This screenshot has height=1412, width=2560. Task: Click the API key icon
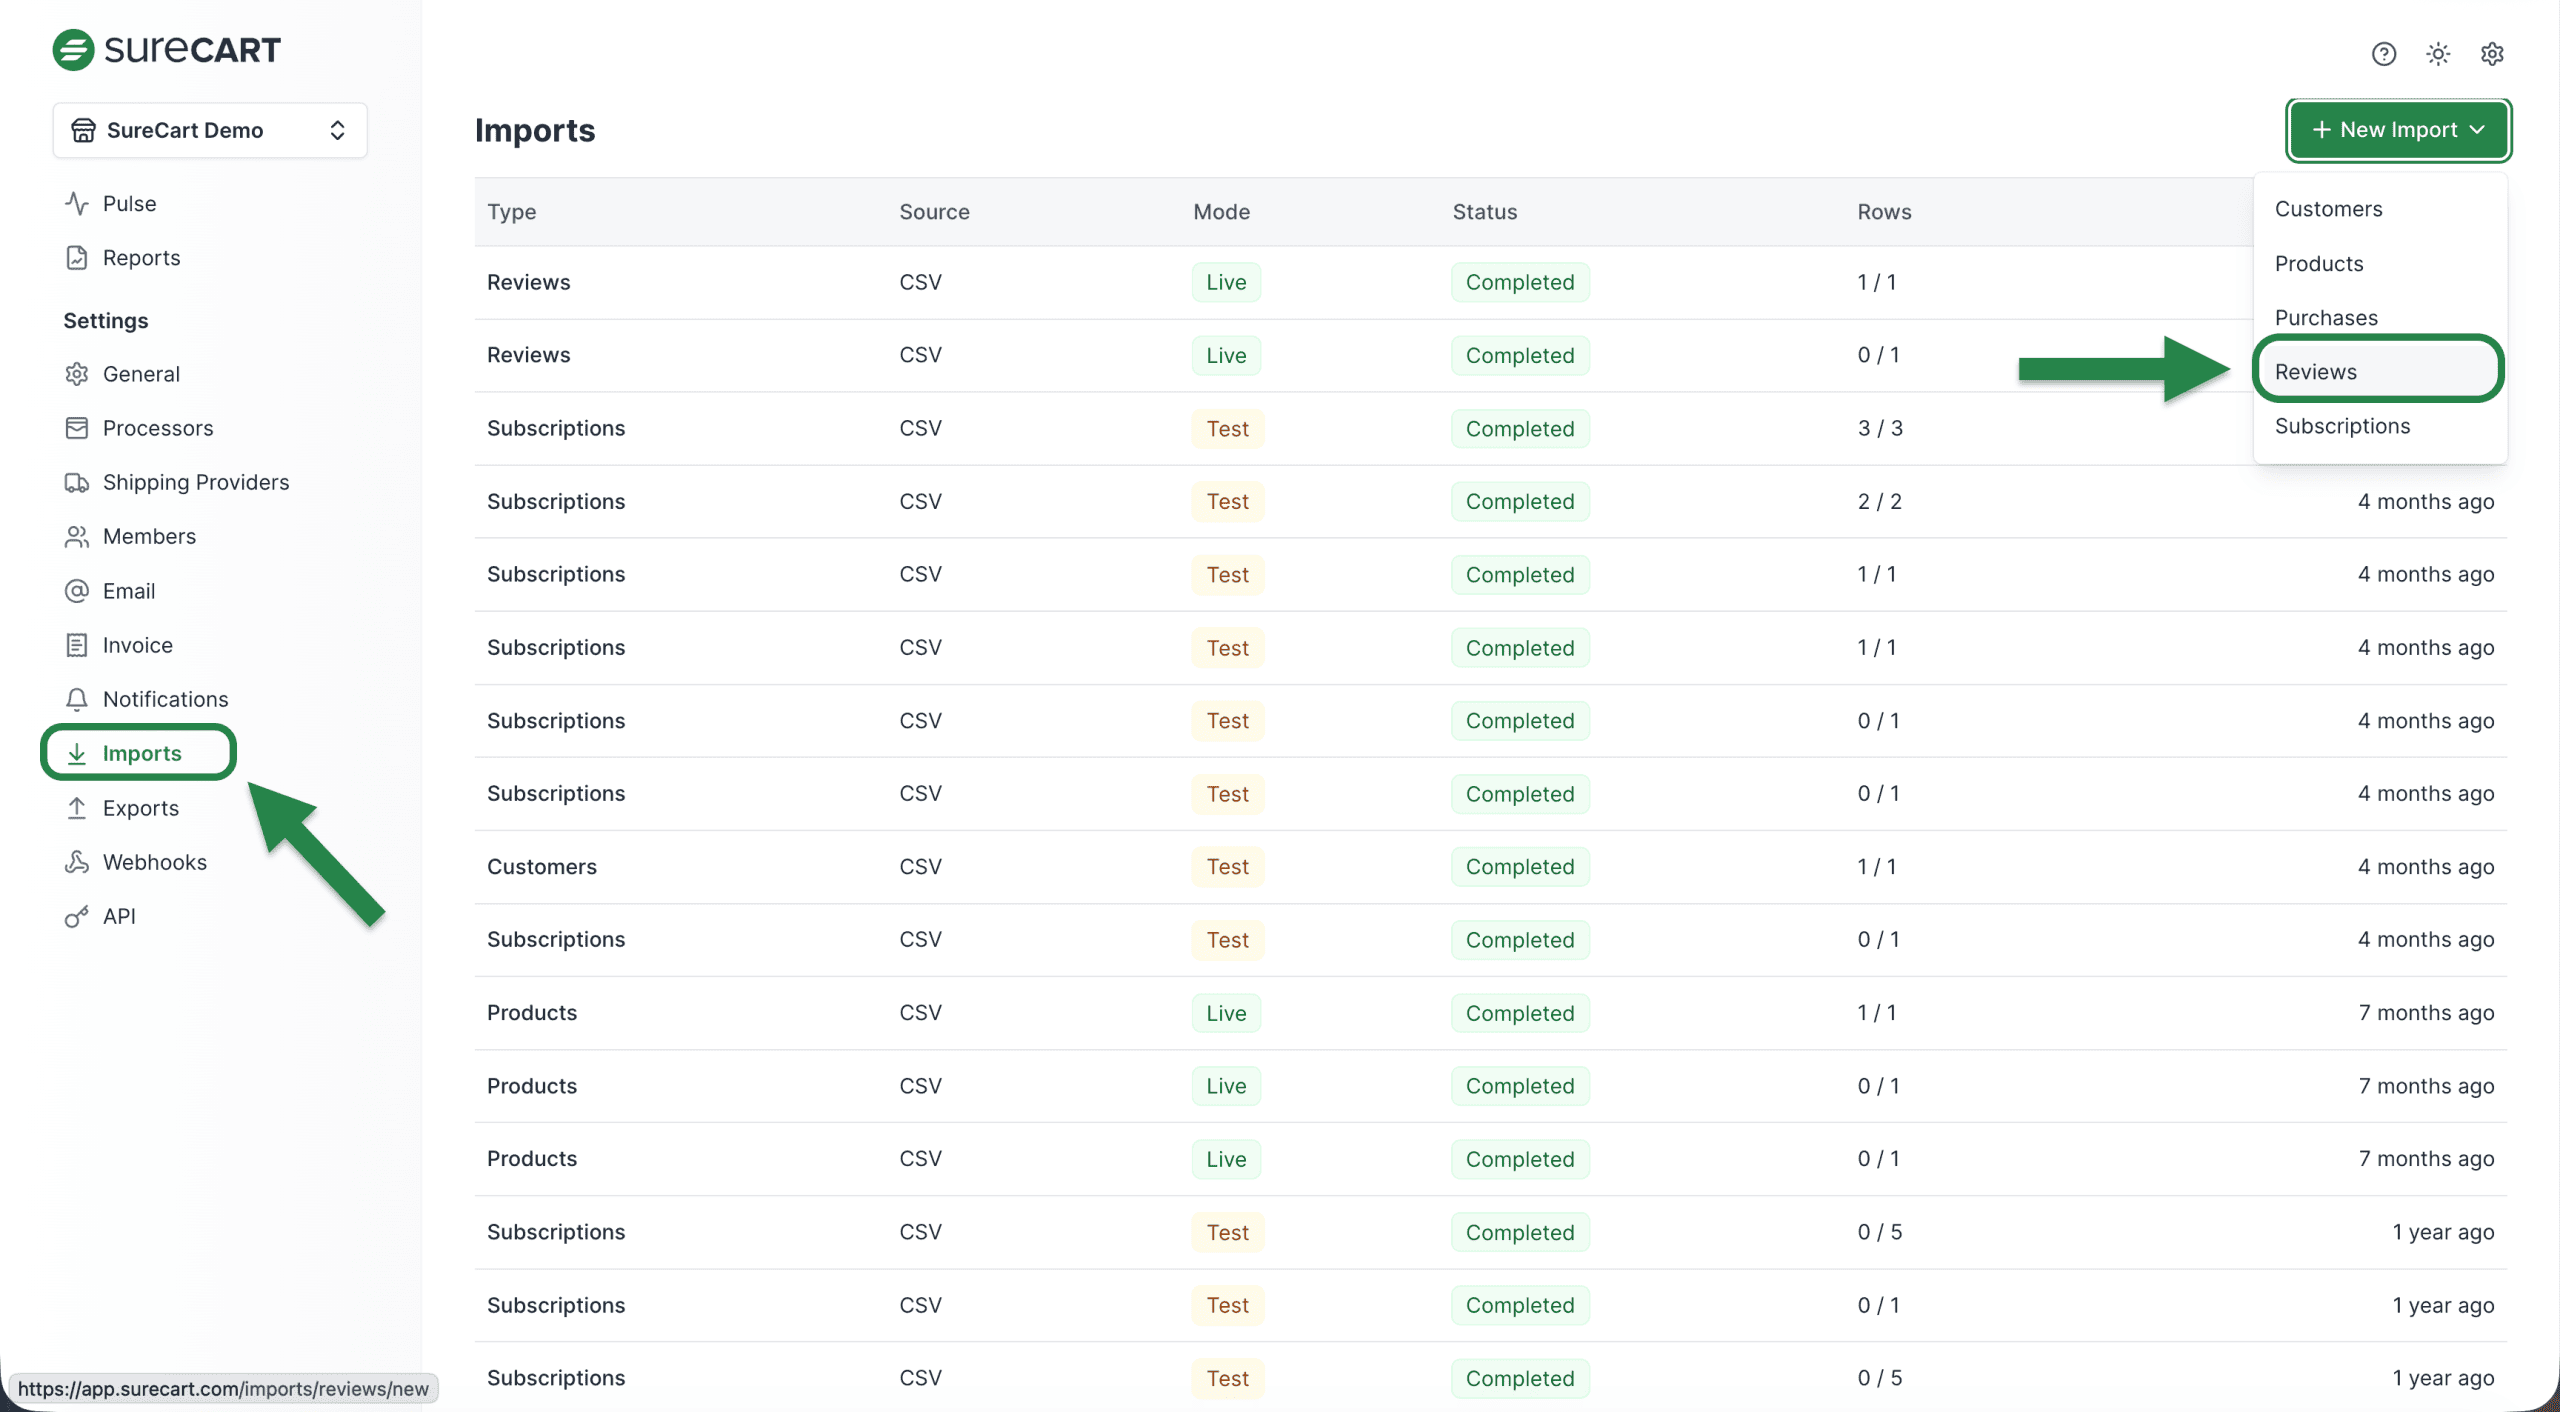click(77, 916)
